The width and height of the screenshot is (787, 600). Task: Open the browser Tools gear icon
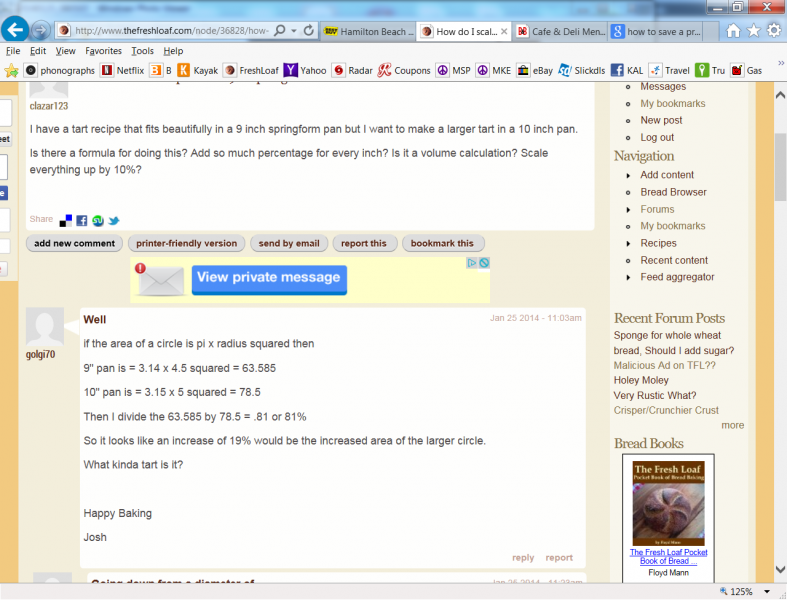coord(773,31)
